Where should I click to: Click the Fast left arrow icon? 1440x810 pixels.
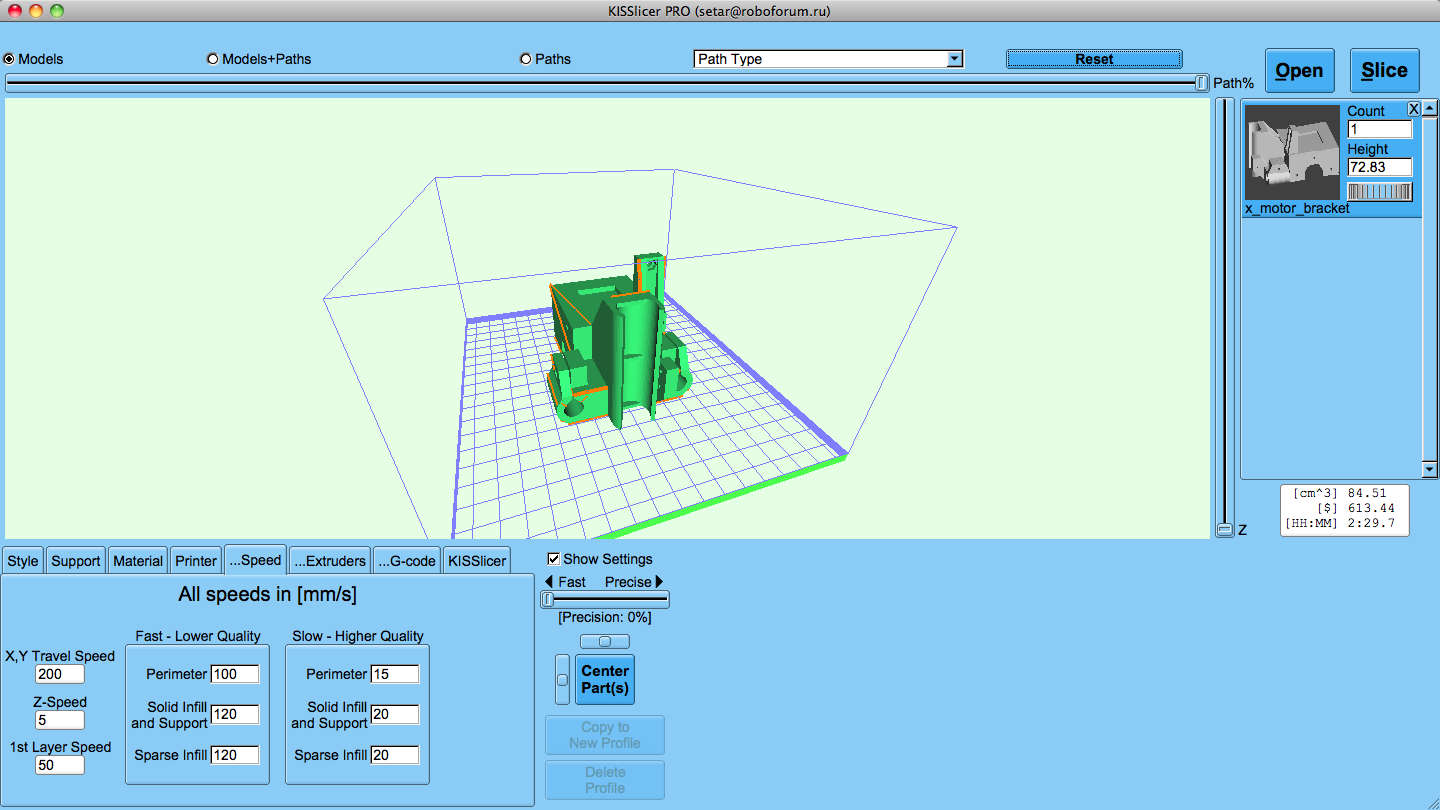pyautogui.click(x=549, y=582)
